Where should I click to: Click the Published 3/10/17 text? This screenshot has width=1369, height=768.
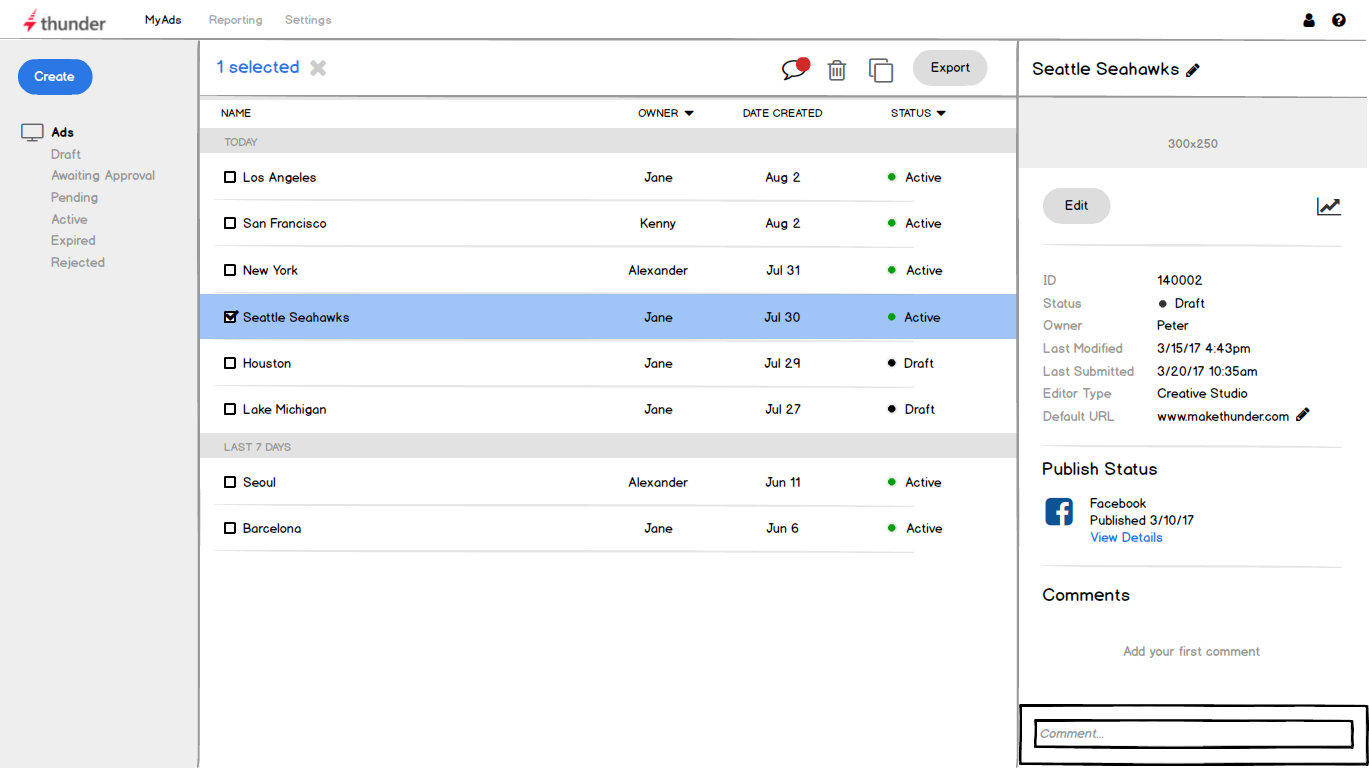(1142, 520)
